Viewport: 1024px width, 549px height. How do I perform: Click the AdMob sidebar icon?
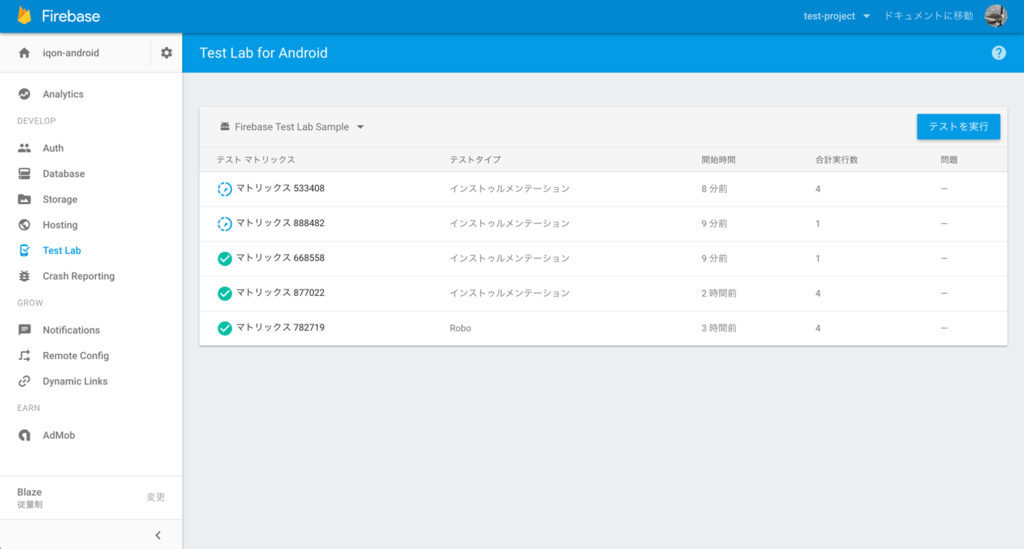[24, 435]
